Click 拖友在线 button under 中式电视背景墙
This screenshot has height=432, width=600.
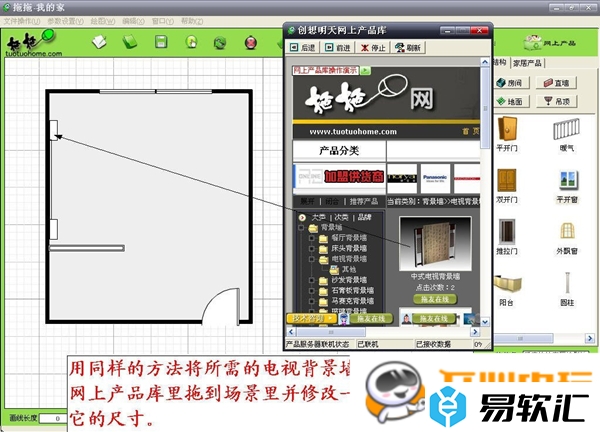pyautogui.click(x=435, y=299)
